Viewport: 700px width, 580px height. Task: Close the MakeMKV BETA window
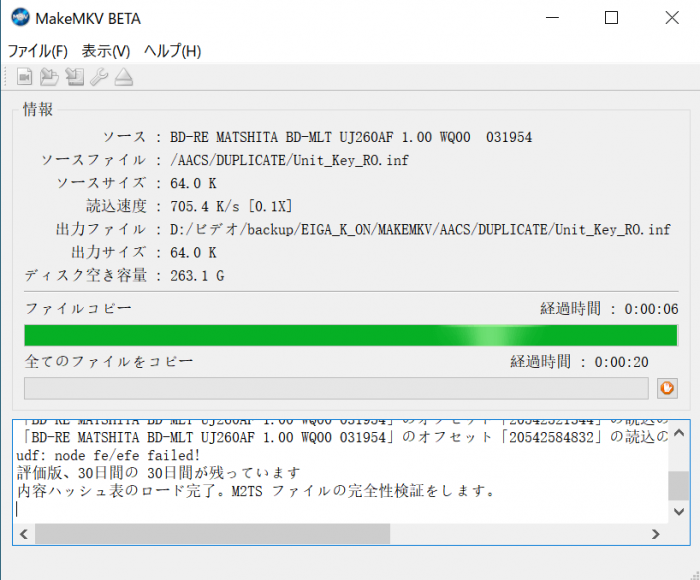672,18
